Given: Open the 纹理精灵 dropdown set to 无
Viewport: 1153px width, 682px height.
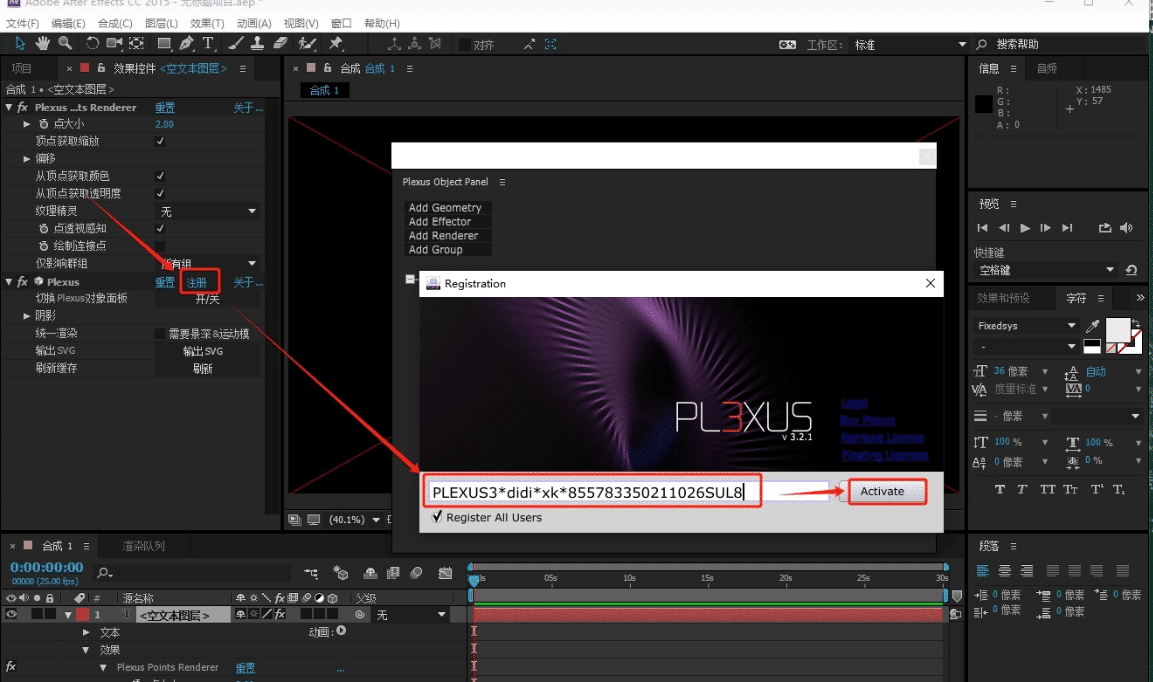Looking at the screenshot, I should pos(208,211).
